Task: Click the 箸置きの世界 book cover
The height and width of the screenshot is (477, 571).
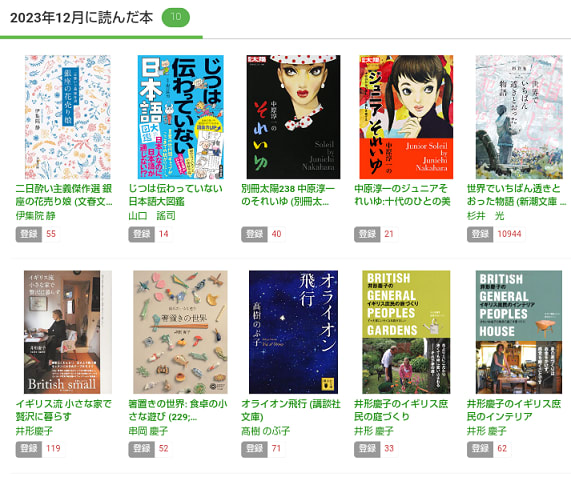Action: pos(181,332)
